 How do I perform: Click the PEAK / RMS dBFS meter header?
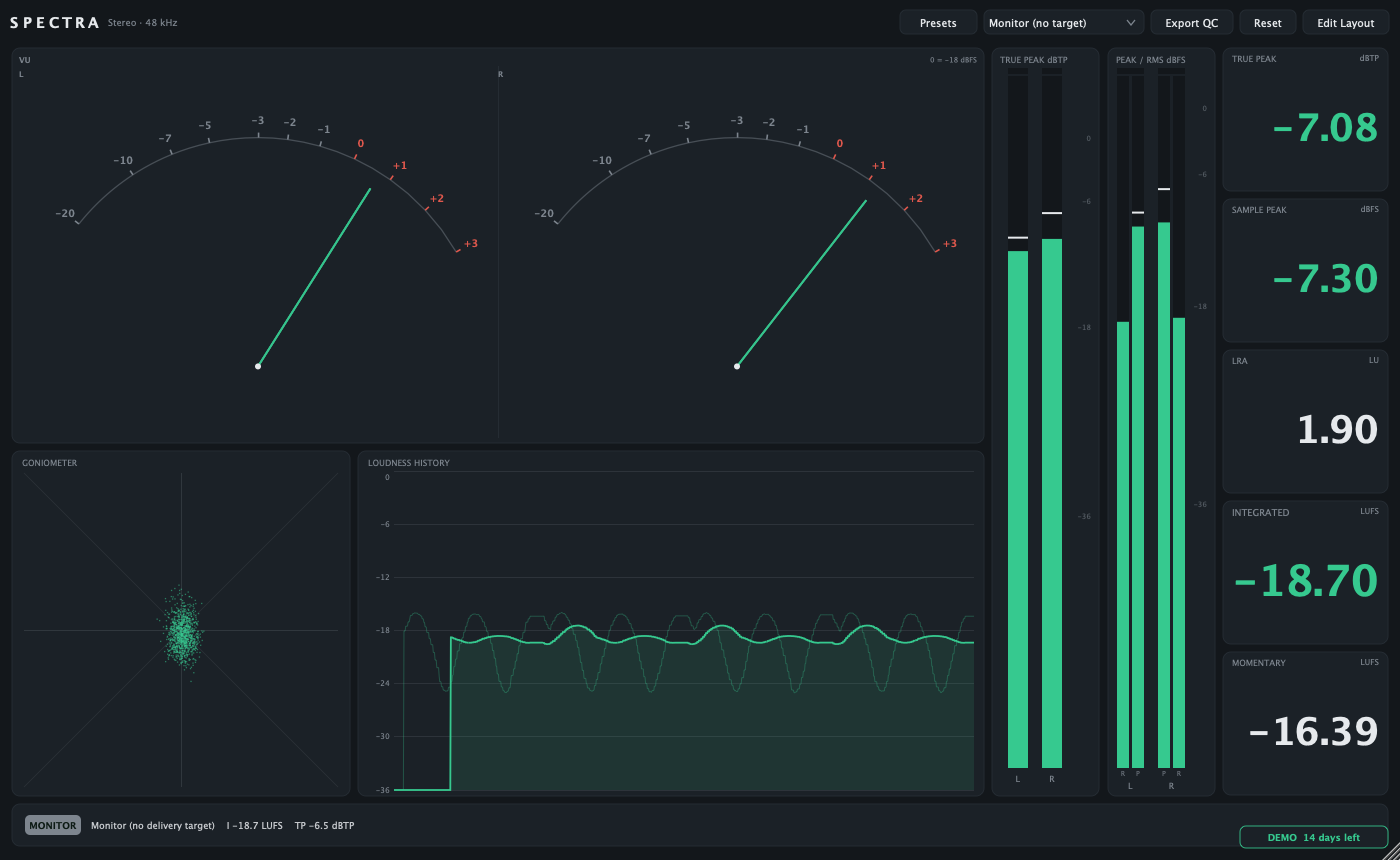(x=1151, y=60)
